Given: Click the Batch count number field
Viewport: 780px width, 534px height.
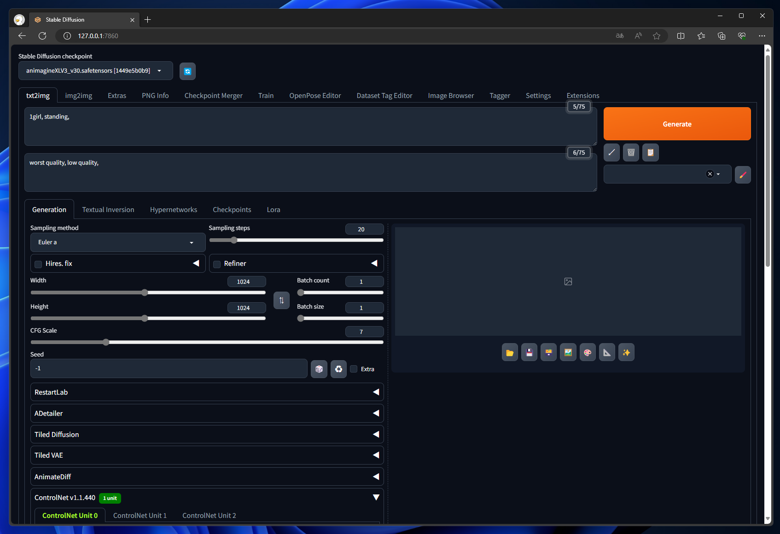Looking at the screenshot, I should point(364,282).
